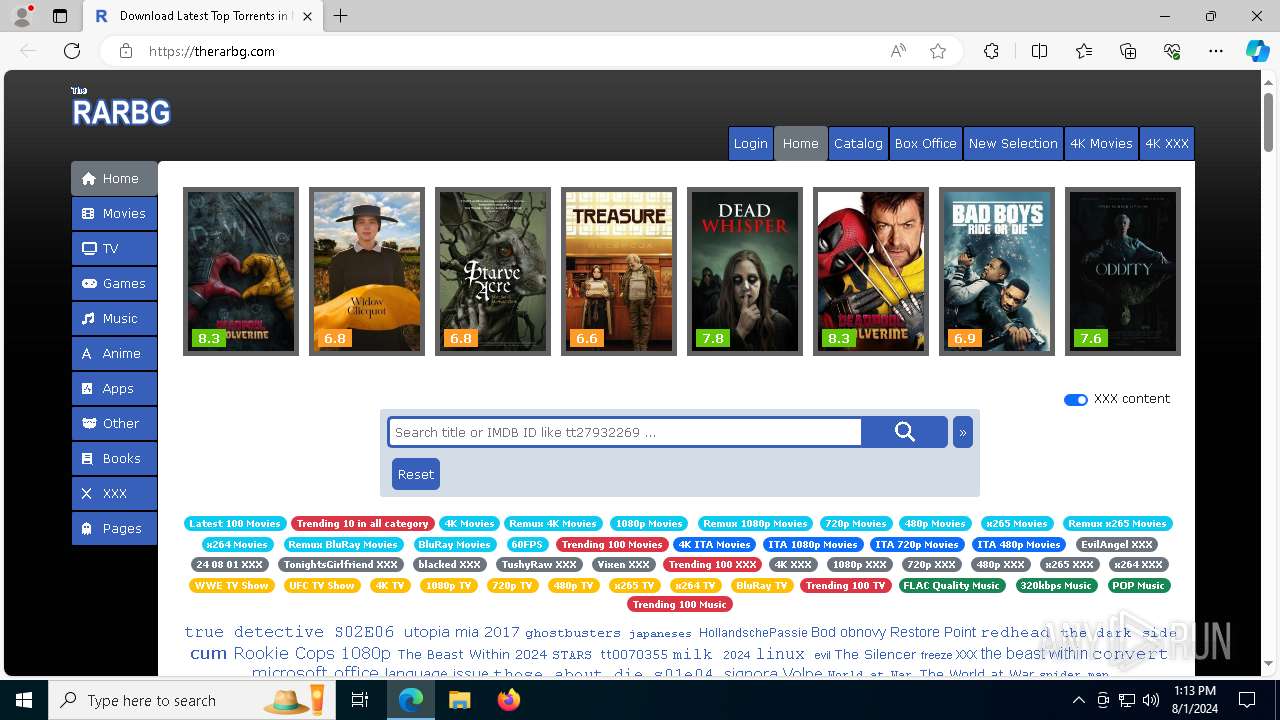Open the Catalog tab
Image resolution: width=1280 pixels, height=720 pixels.
tap(858, 143)
